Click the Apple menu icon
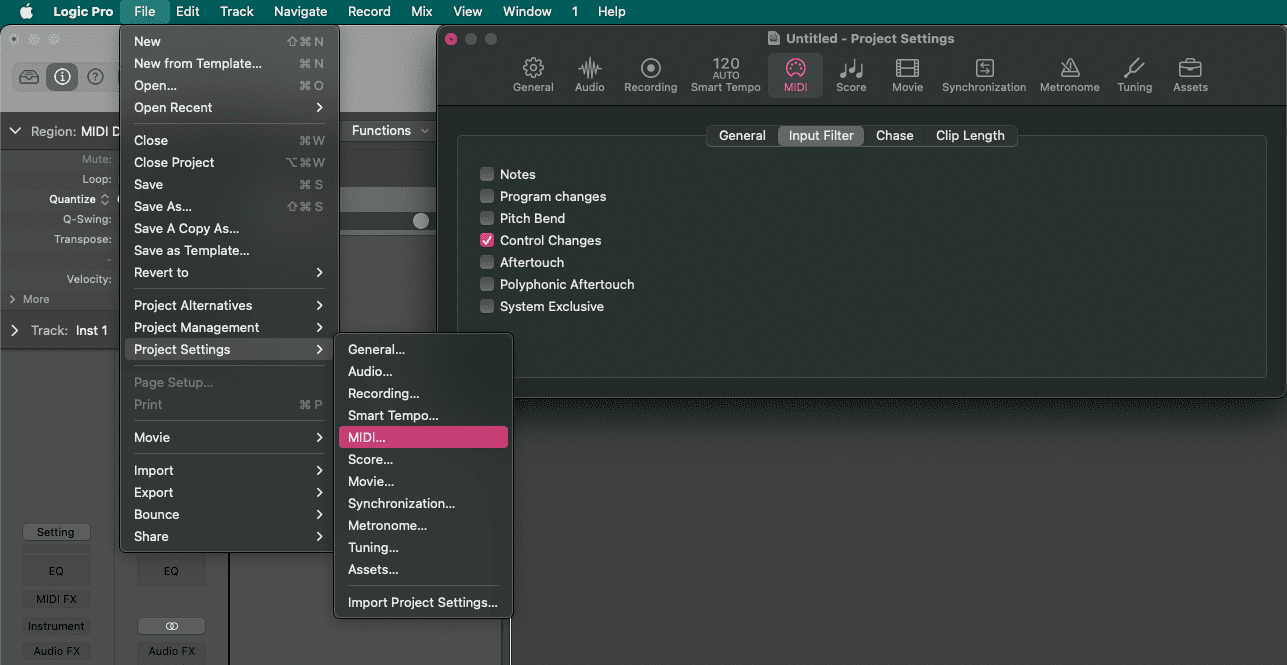The width and height of the screenshot is (1287, 665). coord(27,11)
